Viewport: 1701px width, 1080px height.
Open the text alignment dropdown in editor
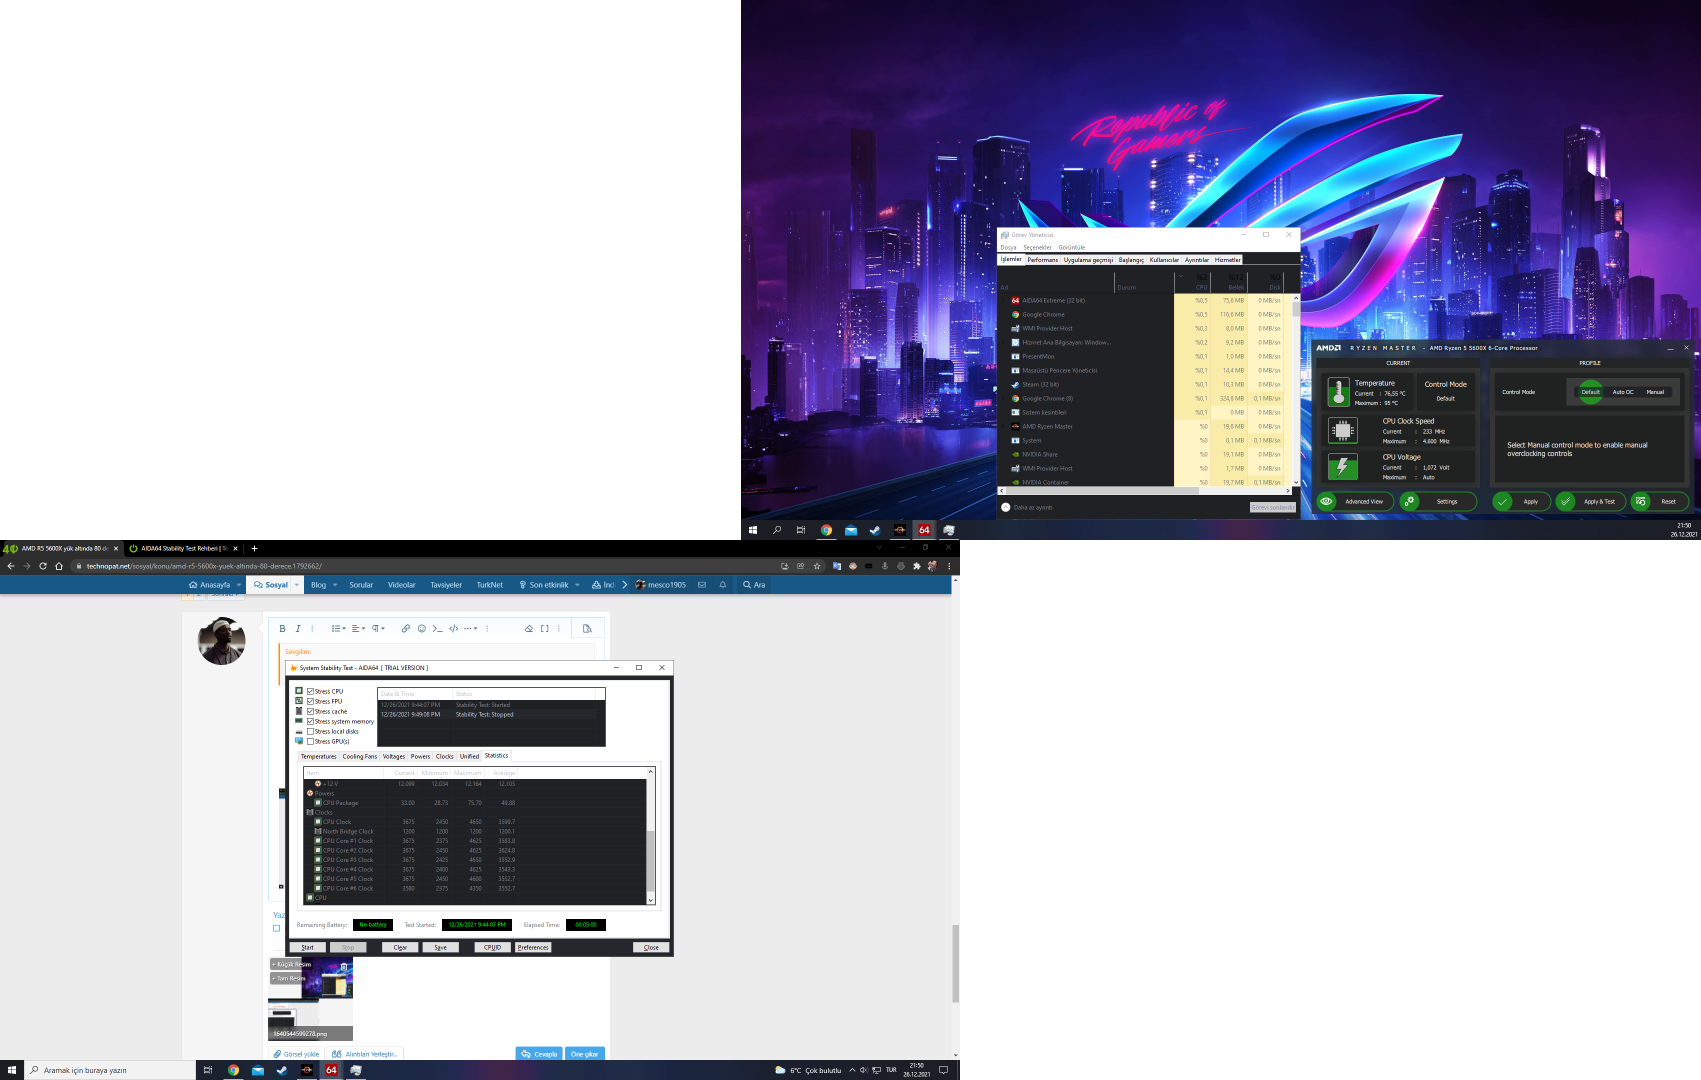358,629
